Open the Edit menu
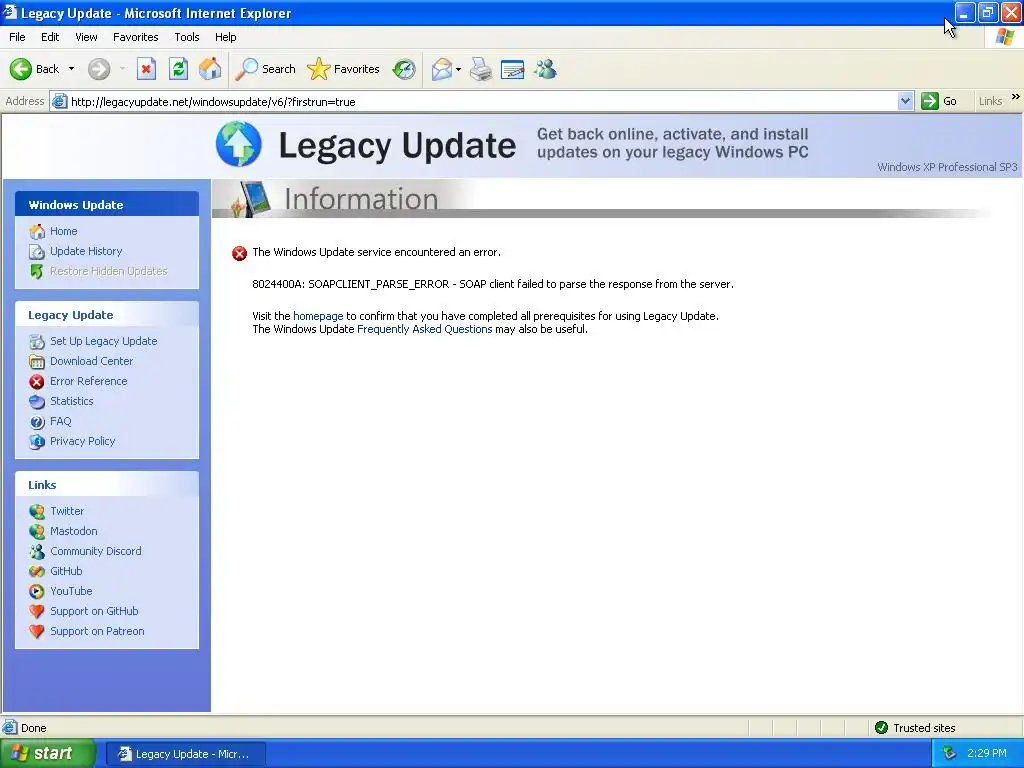1024x768 pixels. tap(50, 37)
